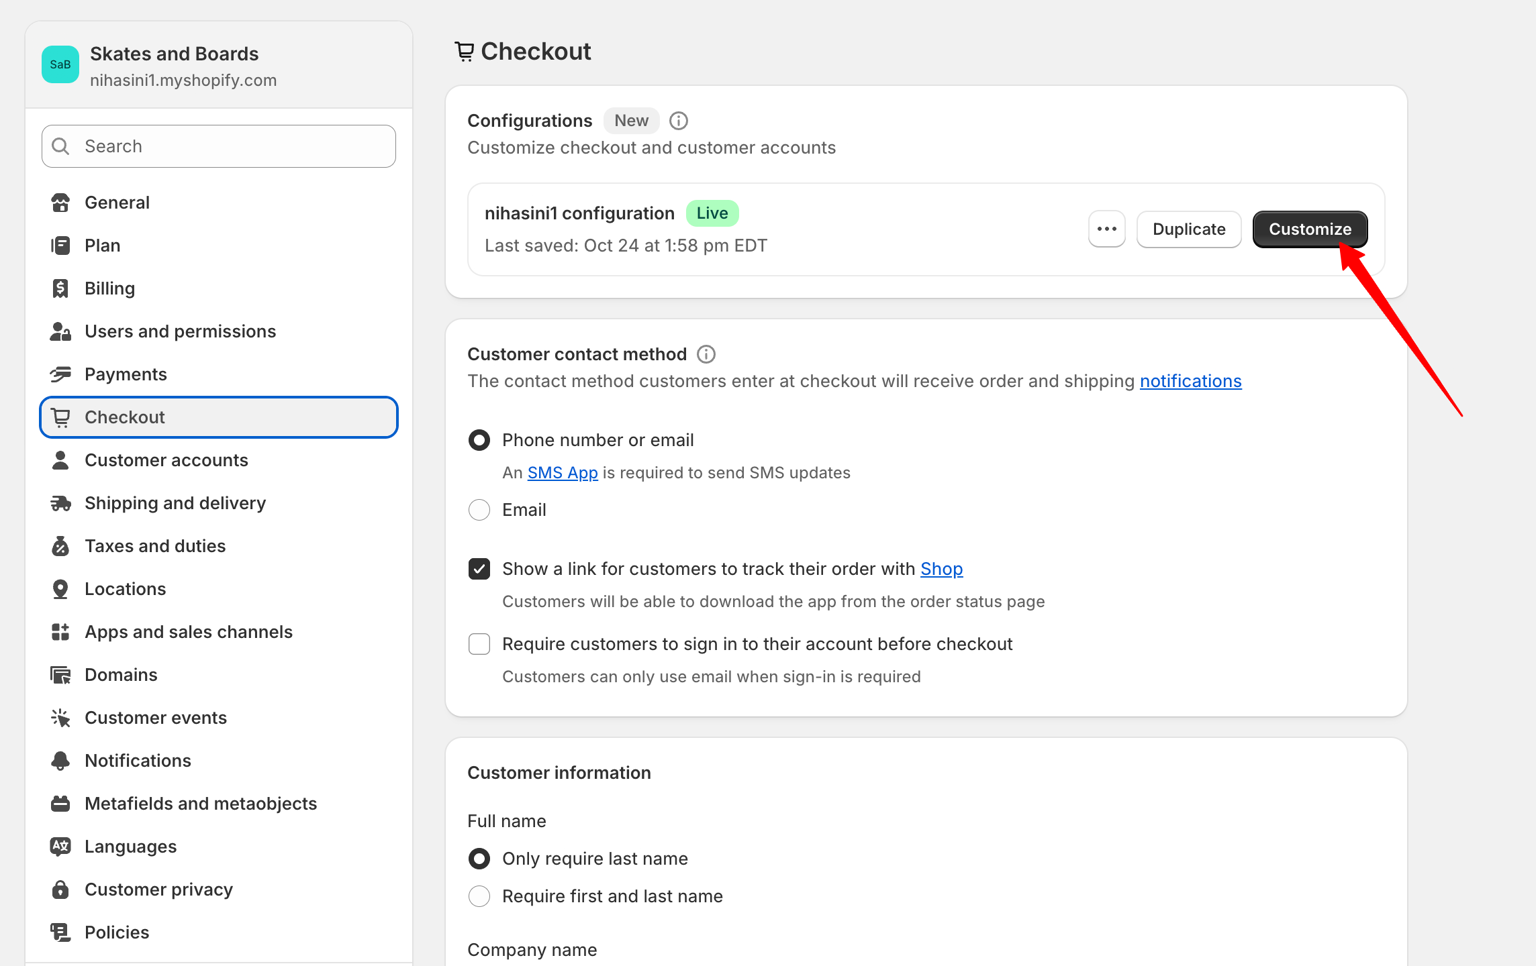
Task: Uncheck Show a link to track order
Action: [479, 569]
